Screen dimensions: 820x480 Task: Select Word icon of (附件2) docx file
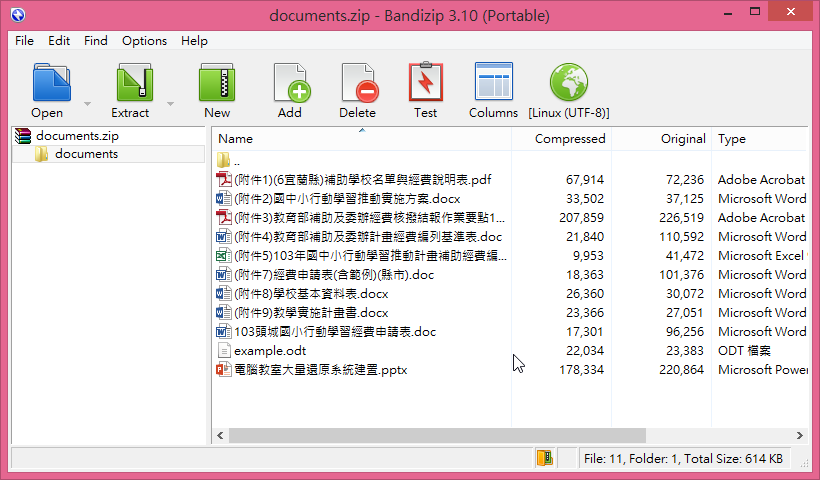pos(224,199)
